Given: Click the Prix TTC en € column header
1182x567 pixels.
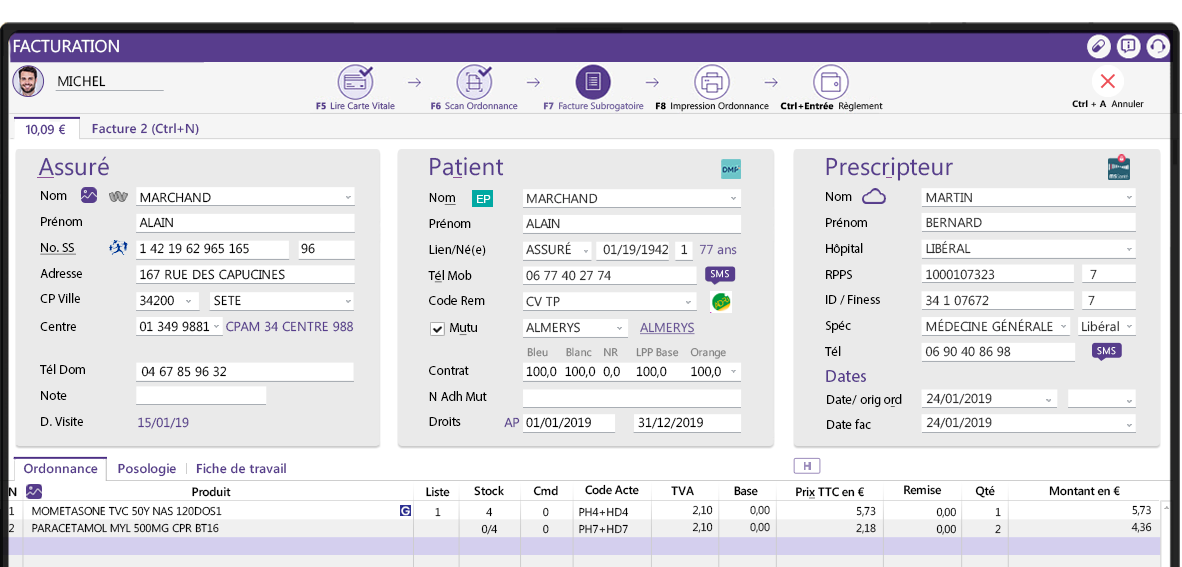Looking at the screenshot, I should tap(829, 492).
